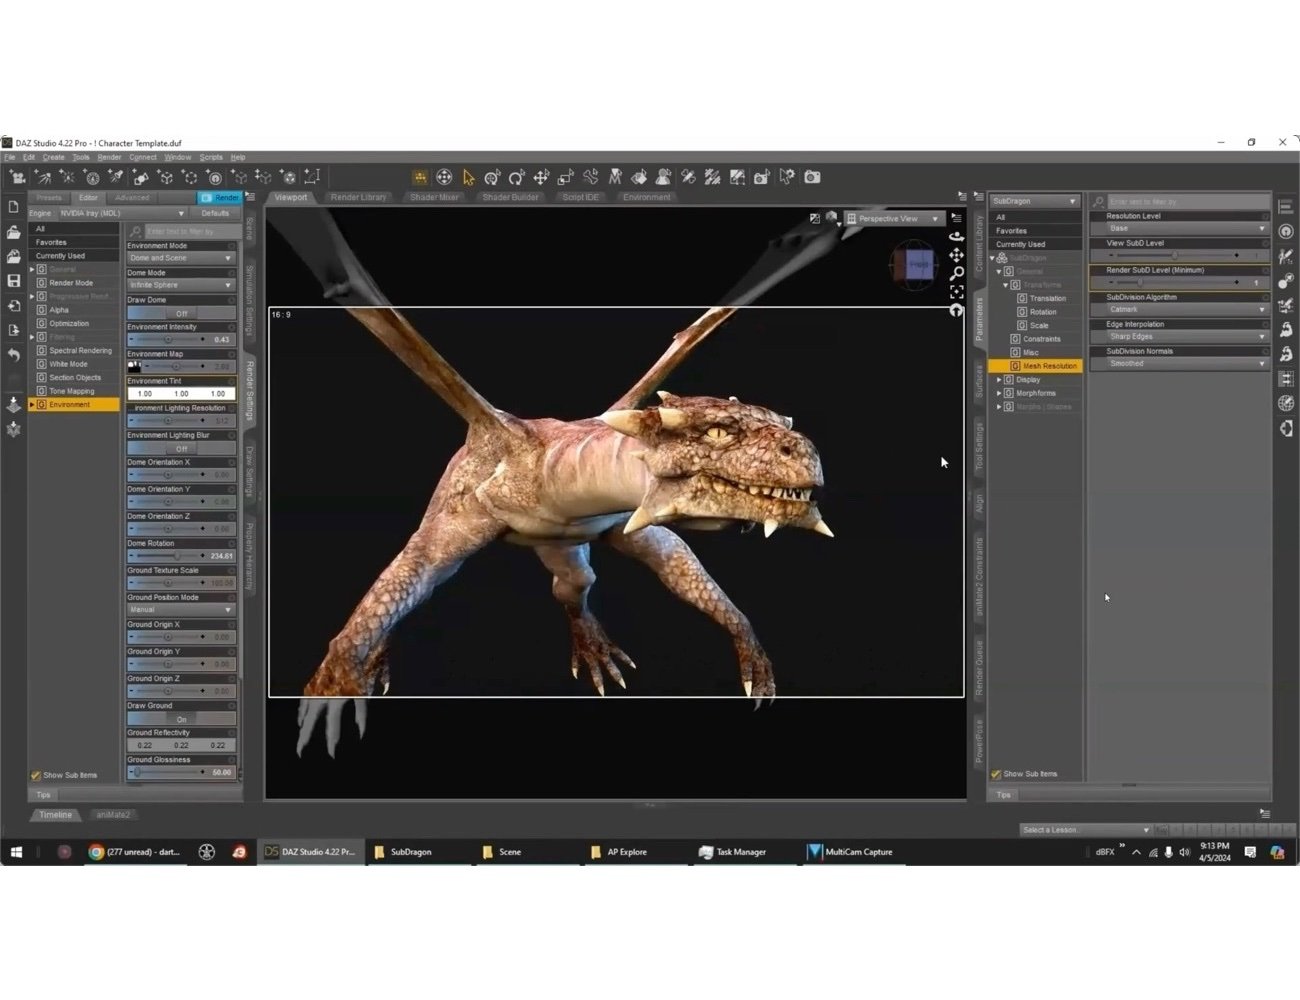
Task: Select the Node Selection arrow tool
Action: tap(468, 176)
